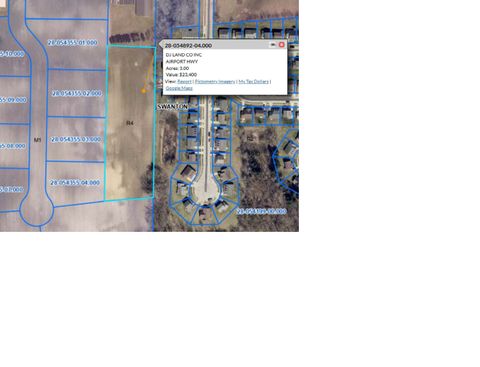Open the My Tax Dollars link
The image size is (480, 367).
click(254, 81)
